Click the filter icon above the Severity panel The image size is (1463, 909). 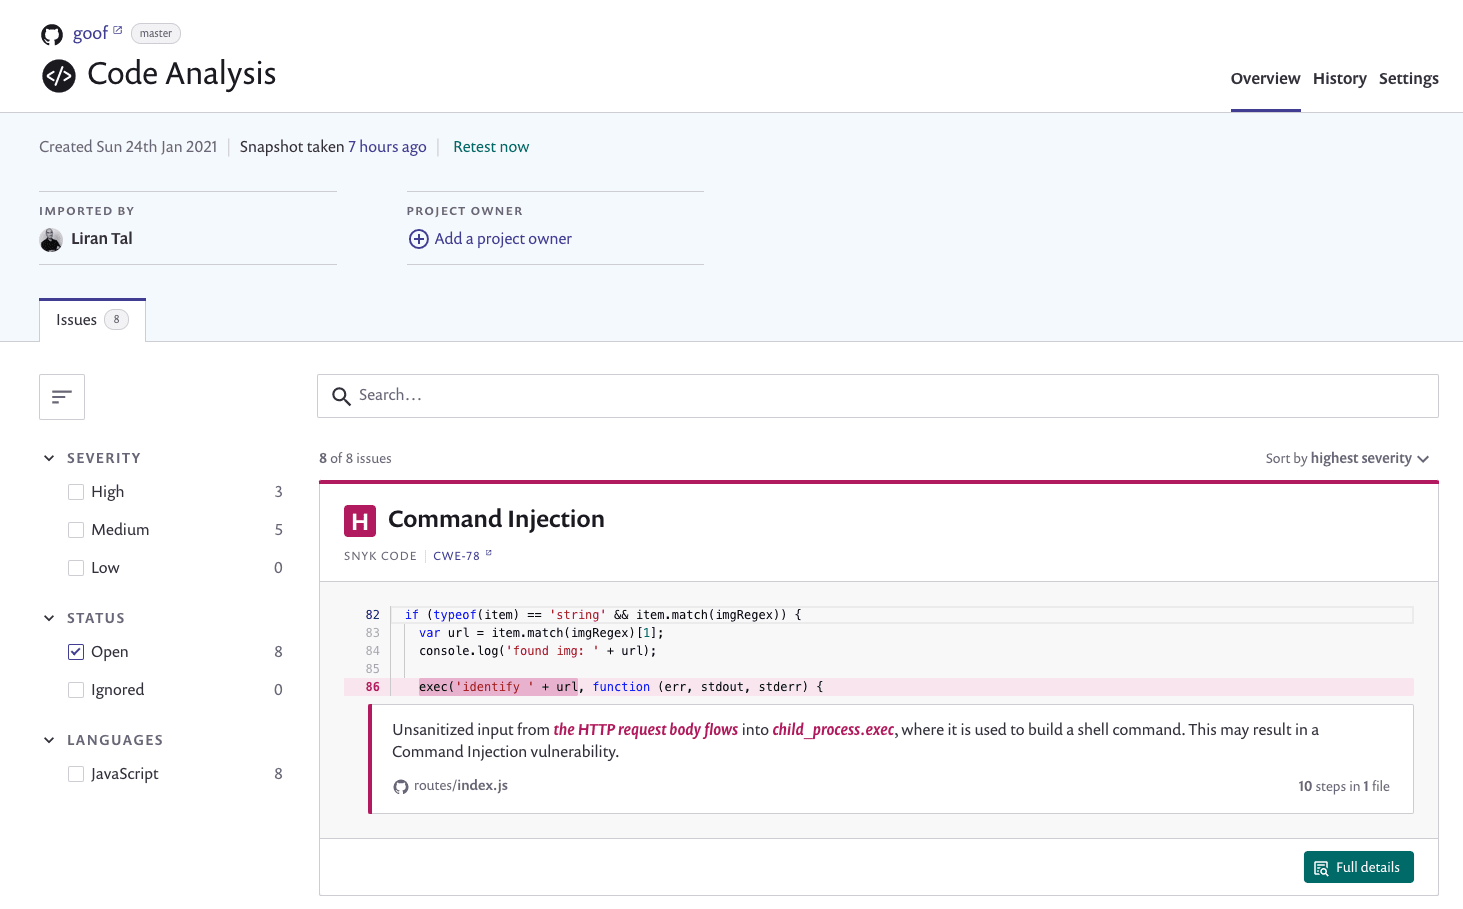61,396
